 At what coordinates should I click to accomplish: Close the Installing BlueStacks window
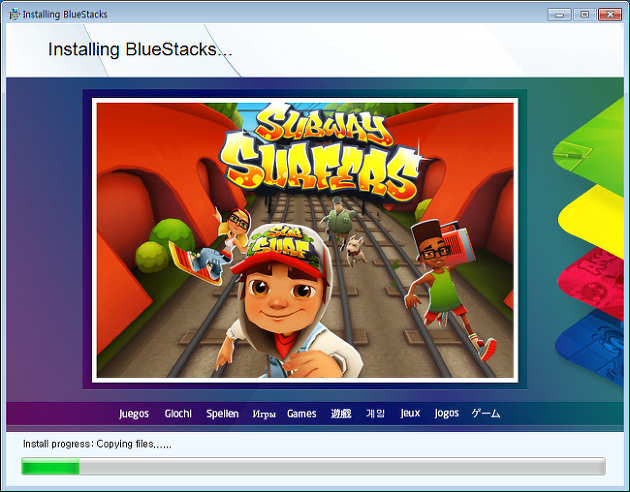coord(610,14)
